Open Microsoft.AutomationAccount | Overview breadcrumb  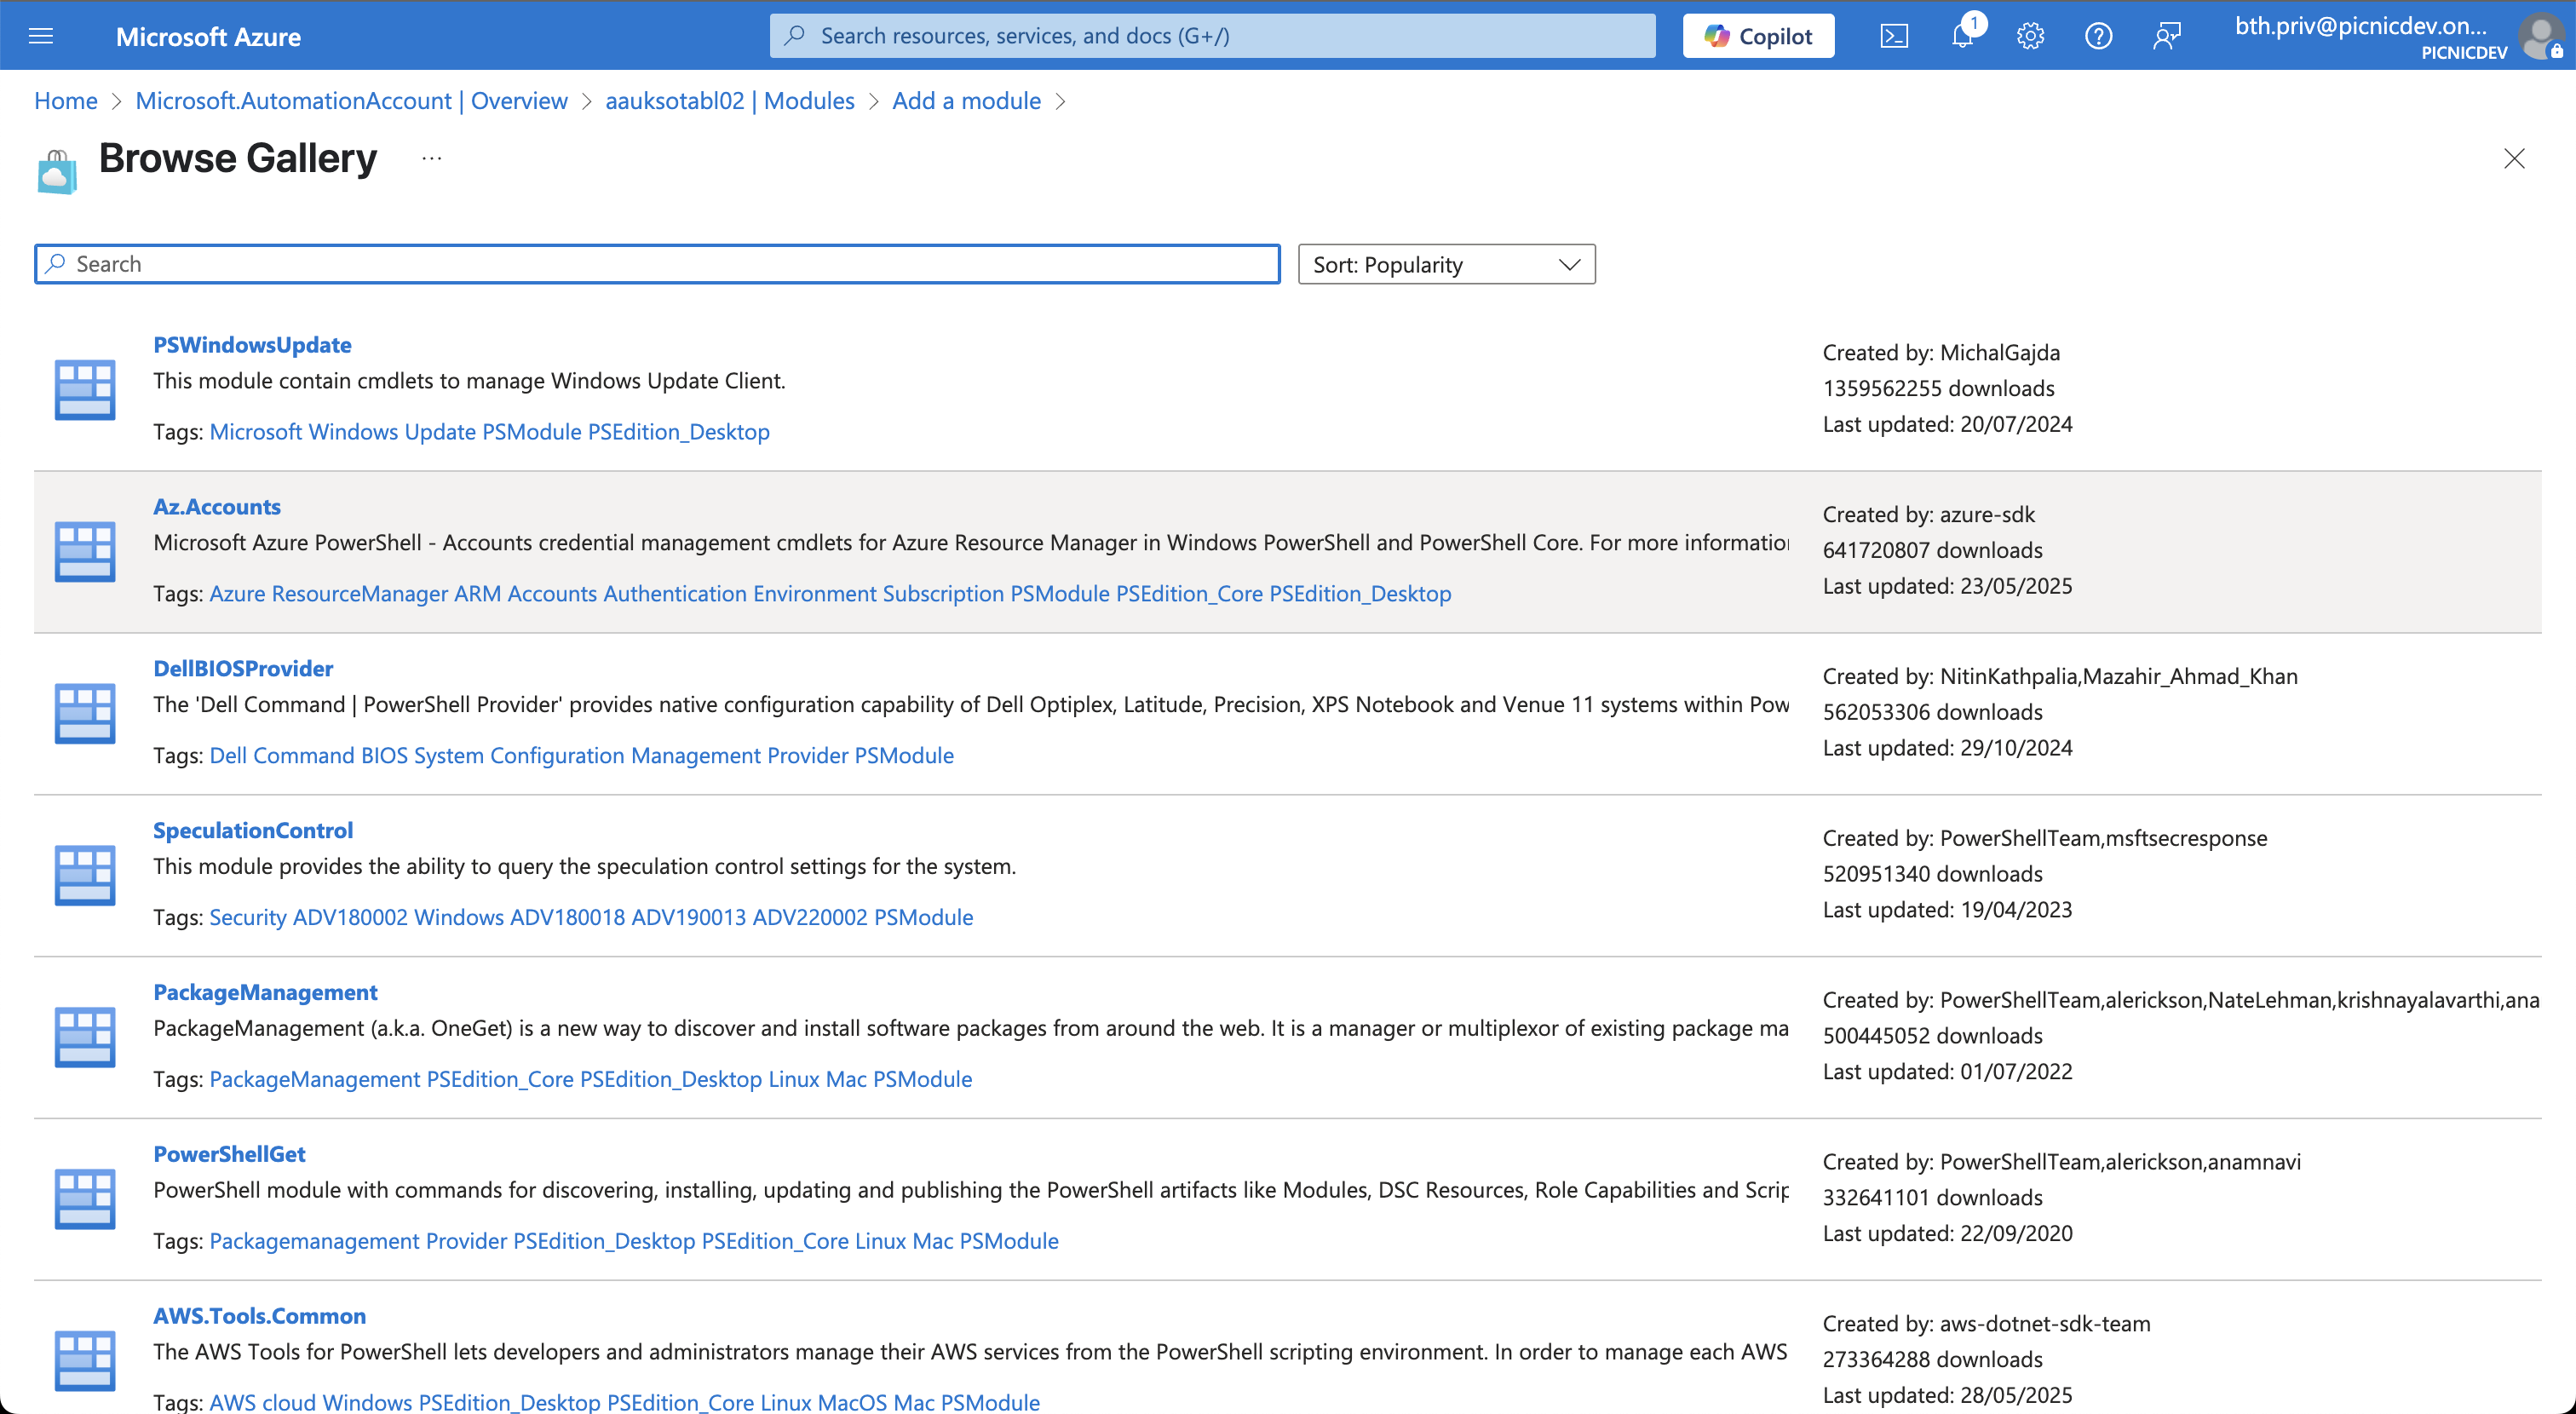pyautogui.click(x=351, y=101)
